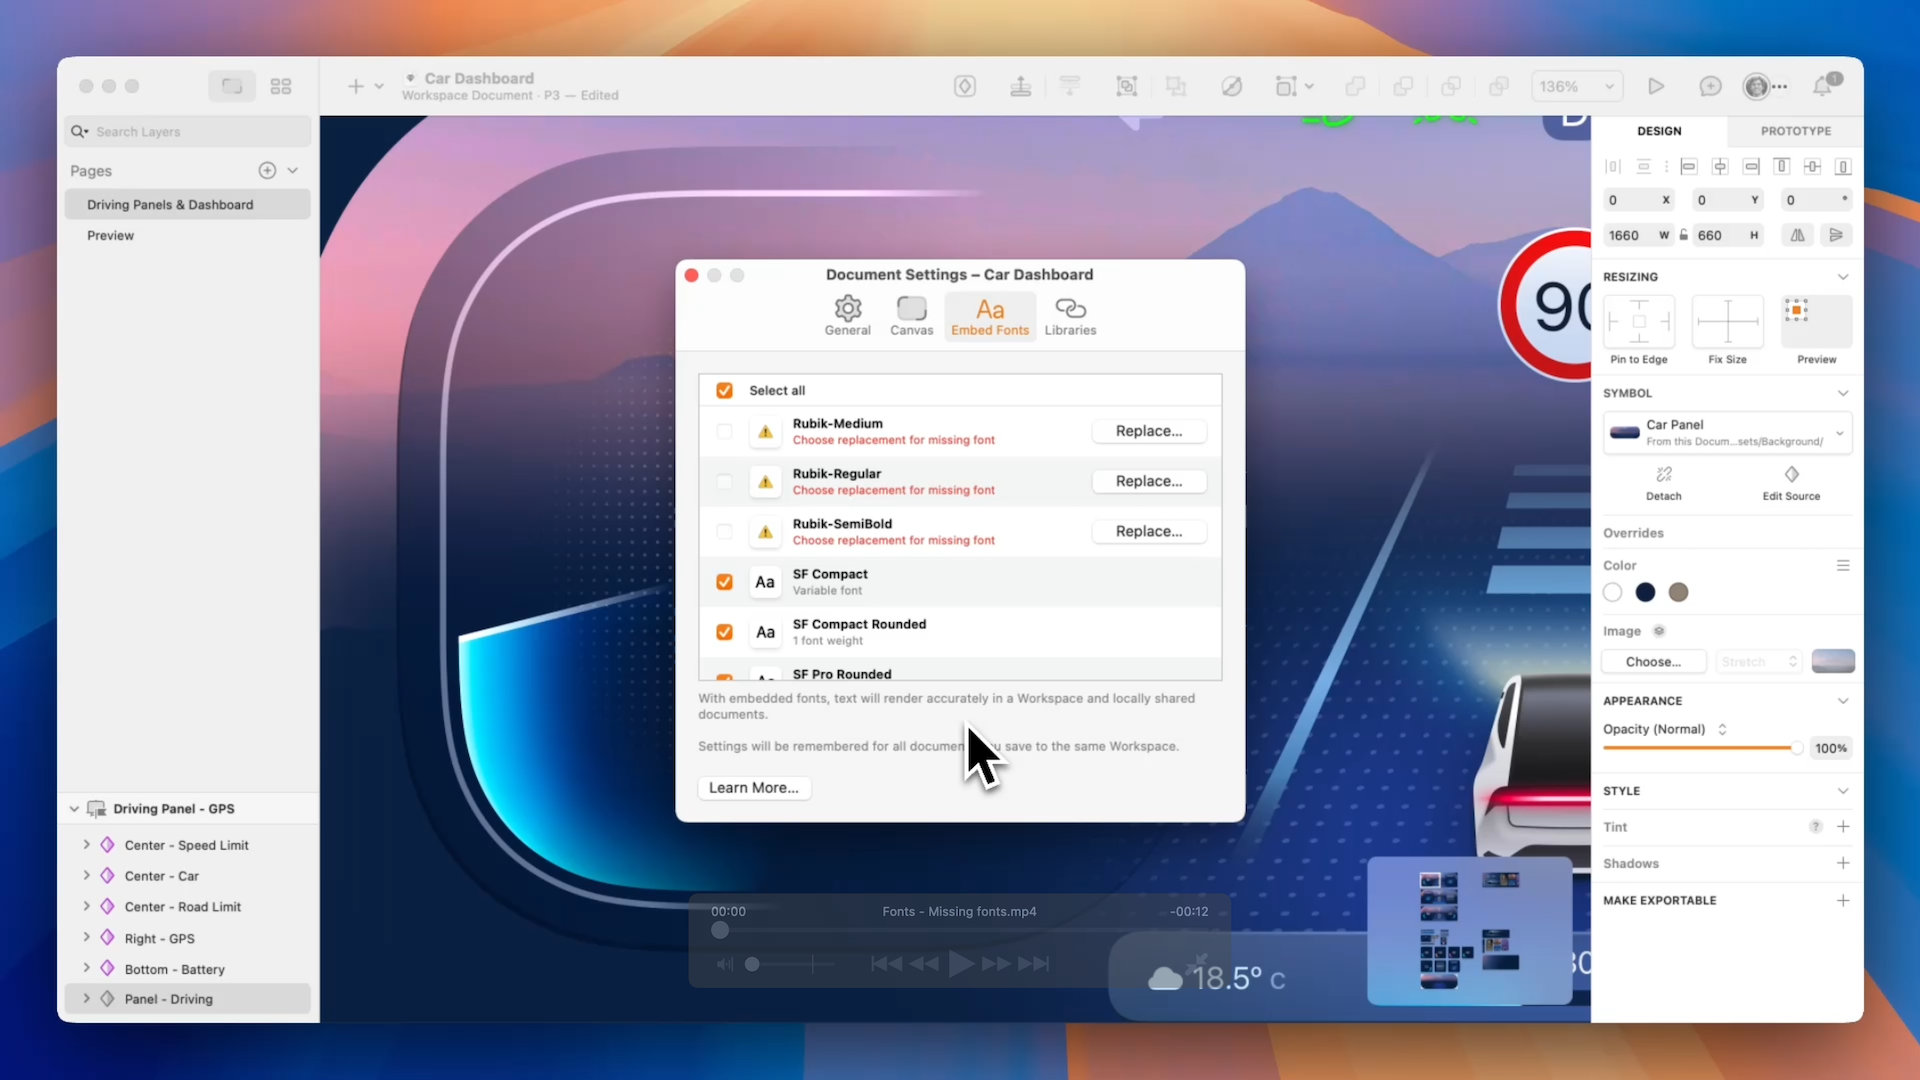Viewport: 1920px width, 1080px height.
Task: Select the Preview page
Action: 110,236
